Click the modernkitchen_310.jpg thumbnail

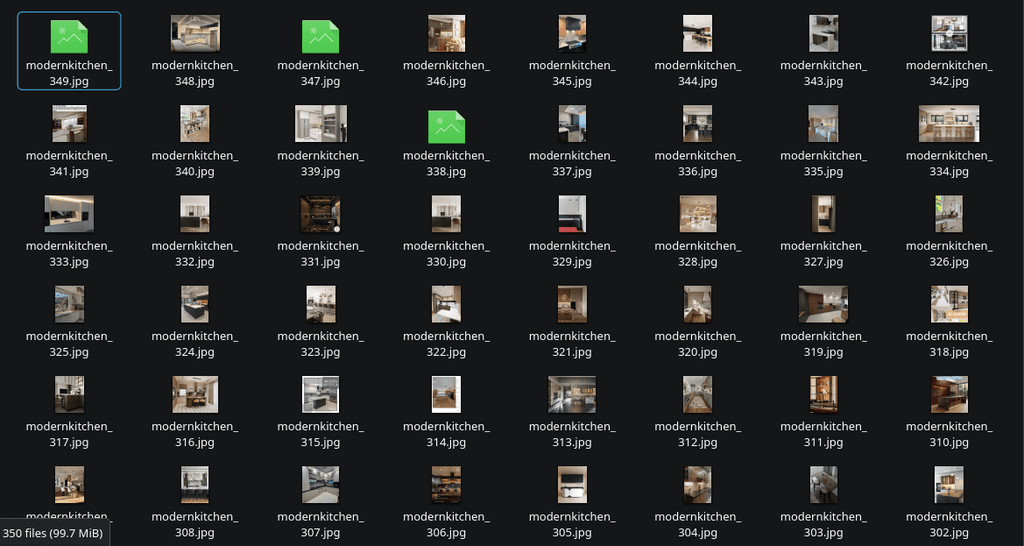(949, 394)
